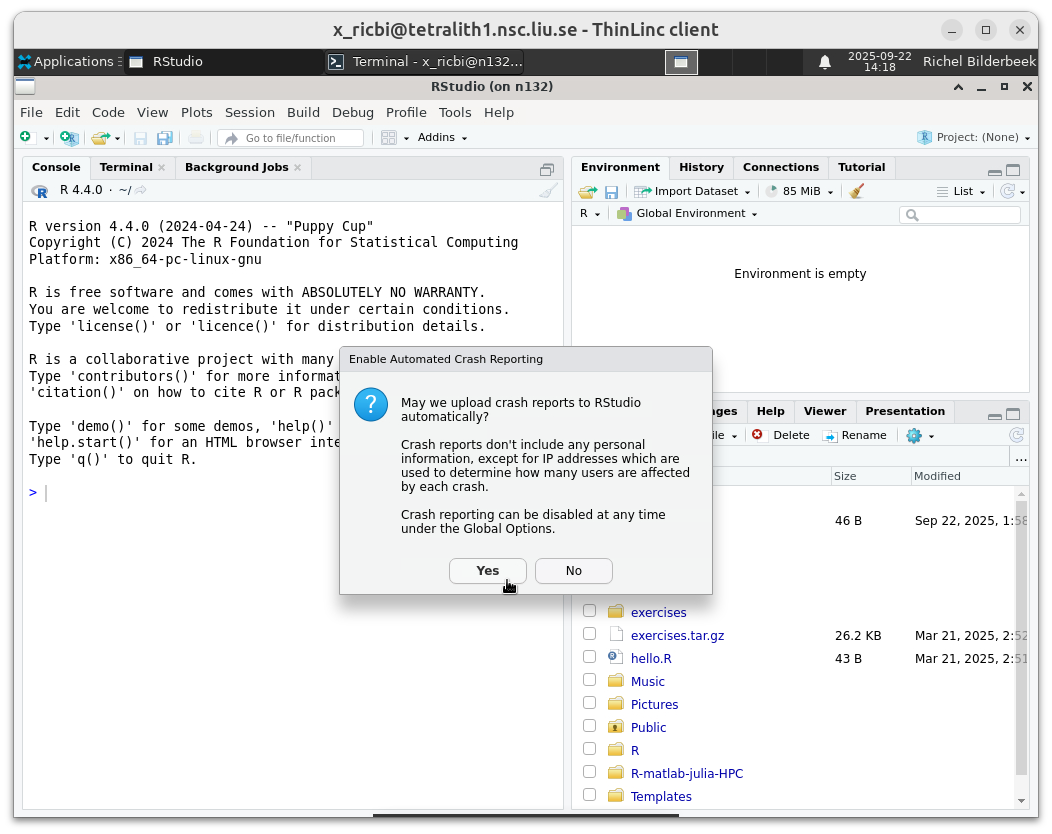1052x834 pixels.
Task: Clear the console with the broom icon
Action: point(548,190)
